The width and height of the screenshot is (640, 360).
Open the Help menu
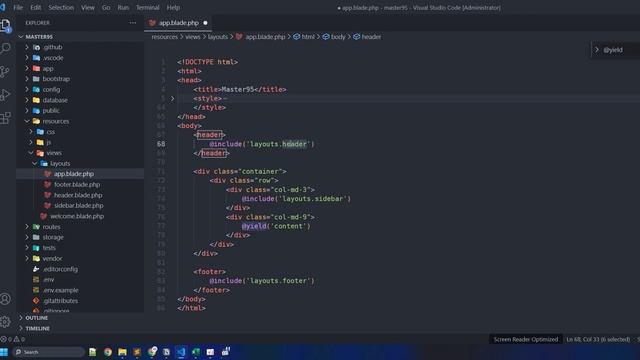coord(173,7)
